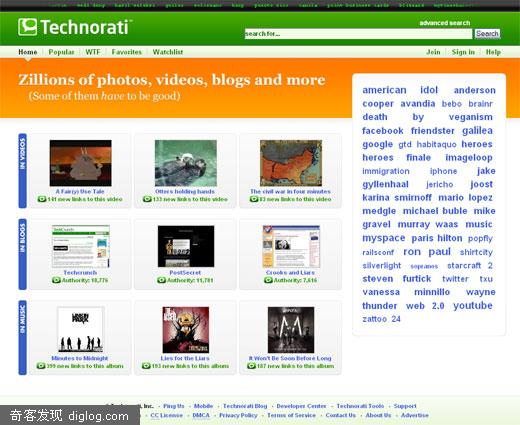Click the Technorati logo icon
The height and width of the screenshot is (425, 520).
point(28,27)
